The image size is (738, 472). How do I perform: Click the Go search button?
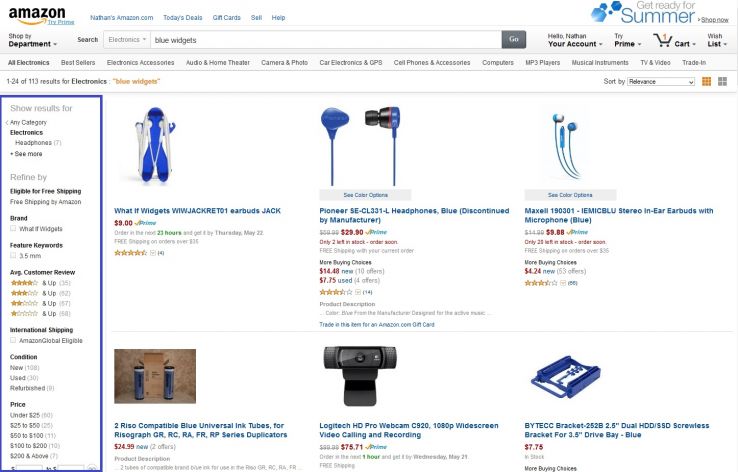click(x=513, y=40)
